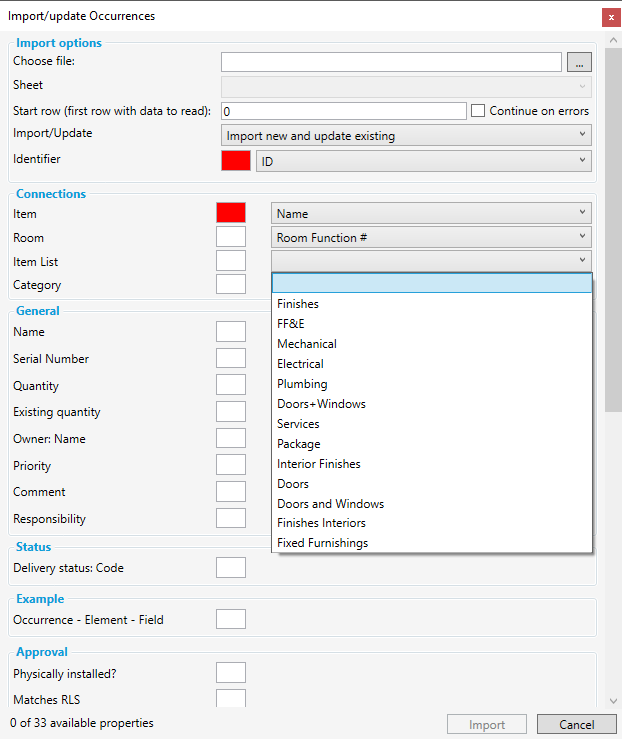This screenshot has height=739, width=622.
Task: Toggle the Serial Number column box
Action: tap(231, 358)
